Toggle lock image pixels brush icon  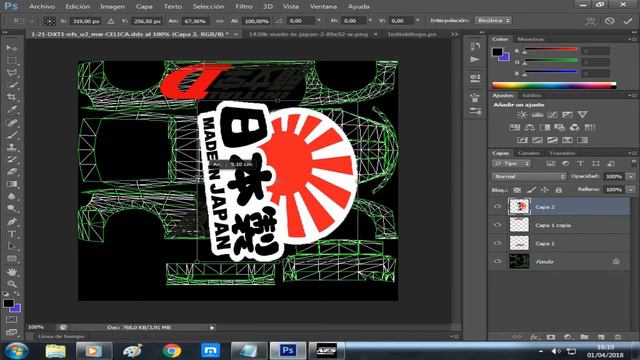(531, 190)
